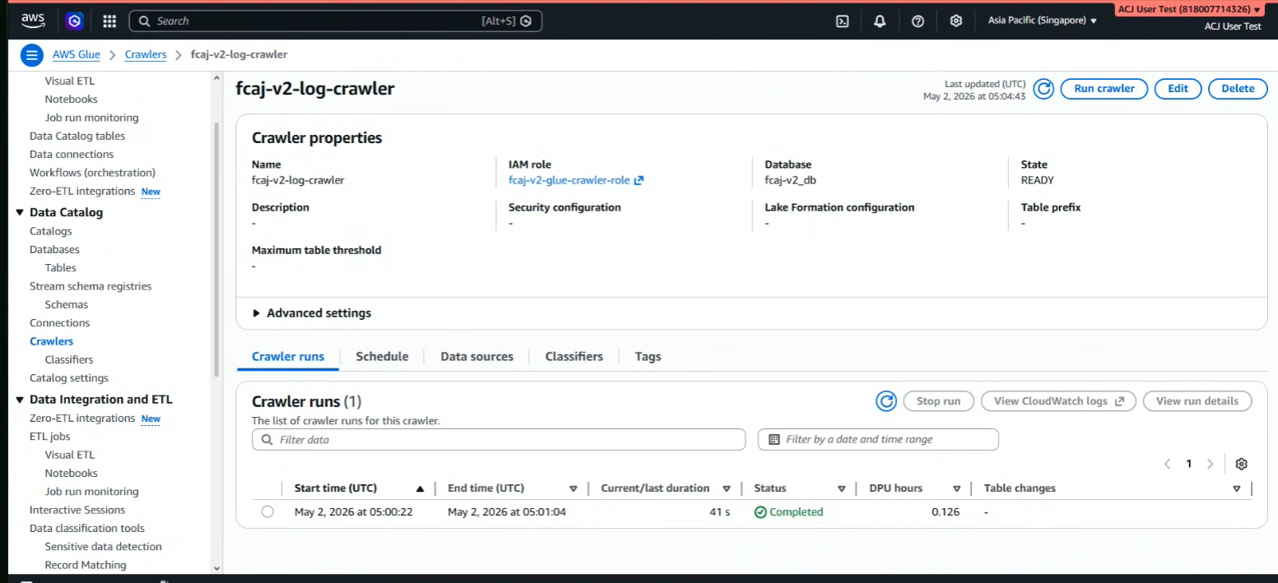
Task: Open Data classification tools in sidebar
Action: click(x=87, y=528)
